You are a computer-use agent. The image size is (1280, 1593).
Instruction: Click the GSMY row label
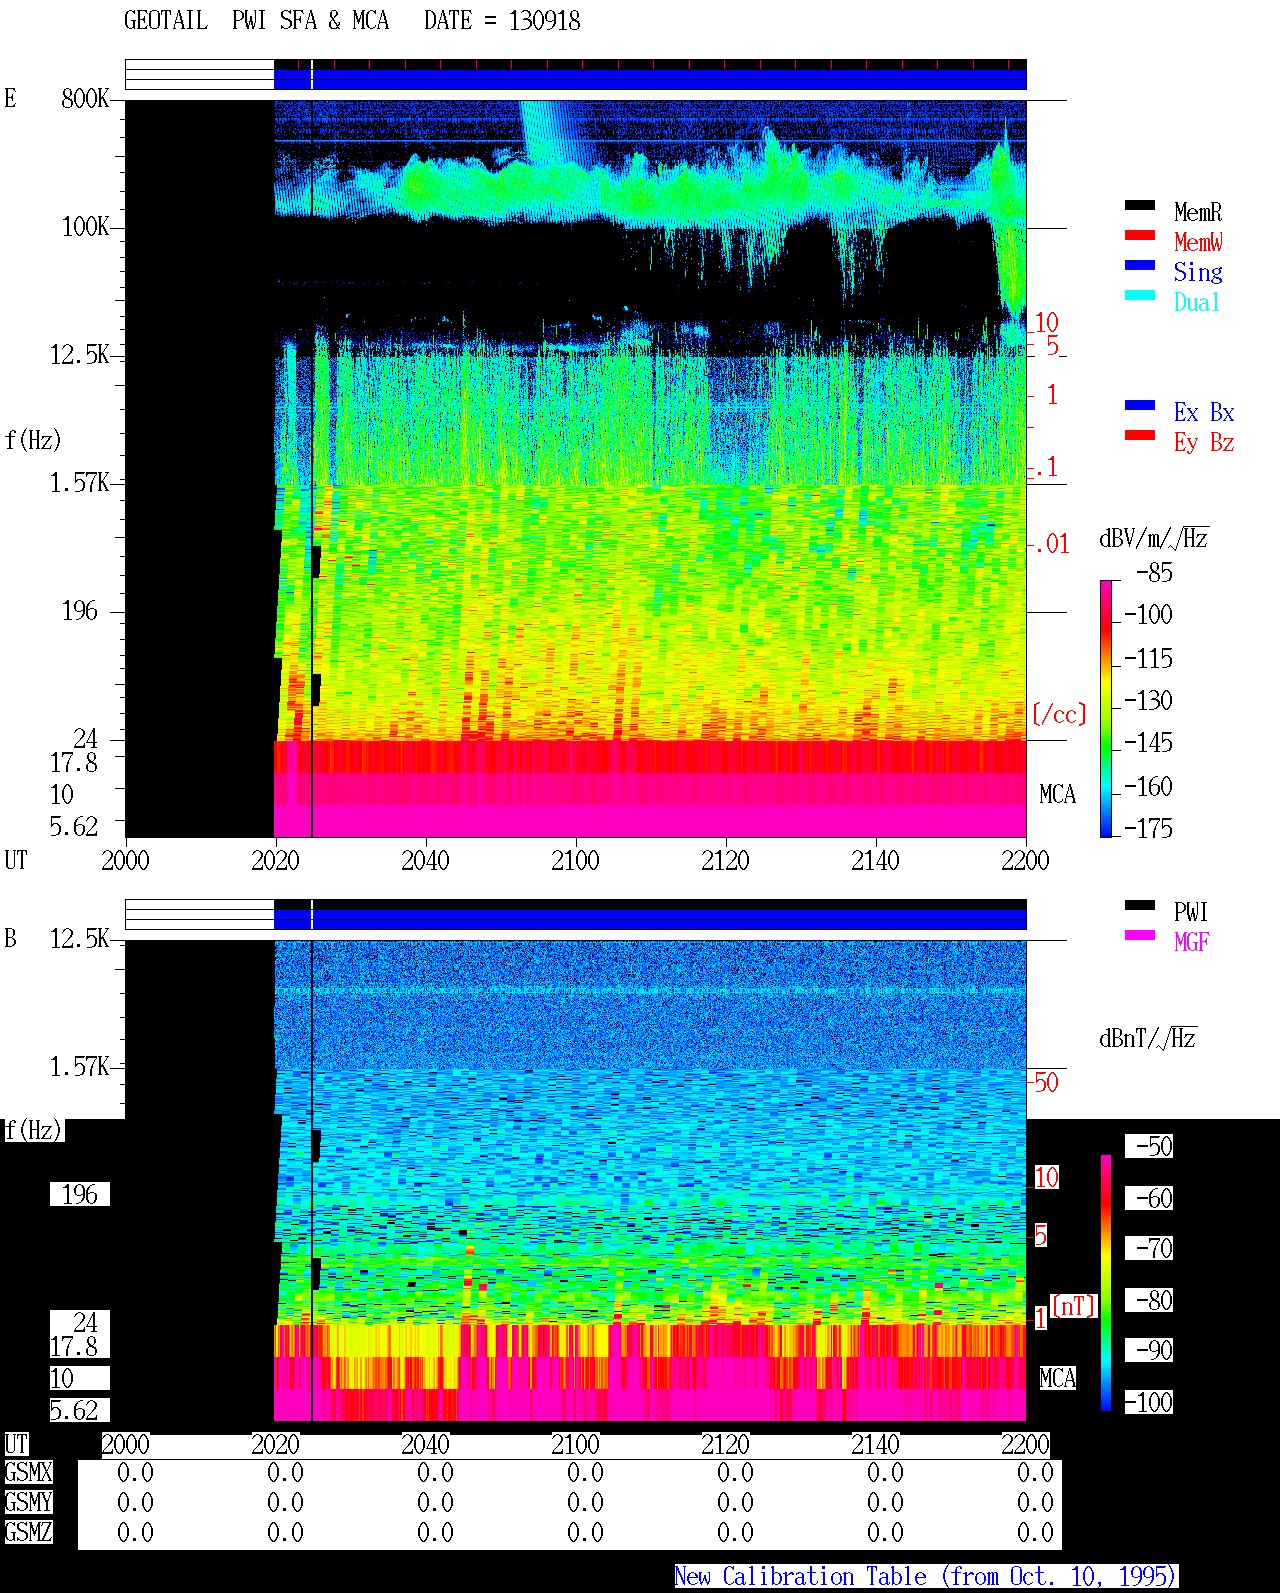point(28,1502)
